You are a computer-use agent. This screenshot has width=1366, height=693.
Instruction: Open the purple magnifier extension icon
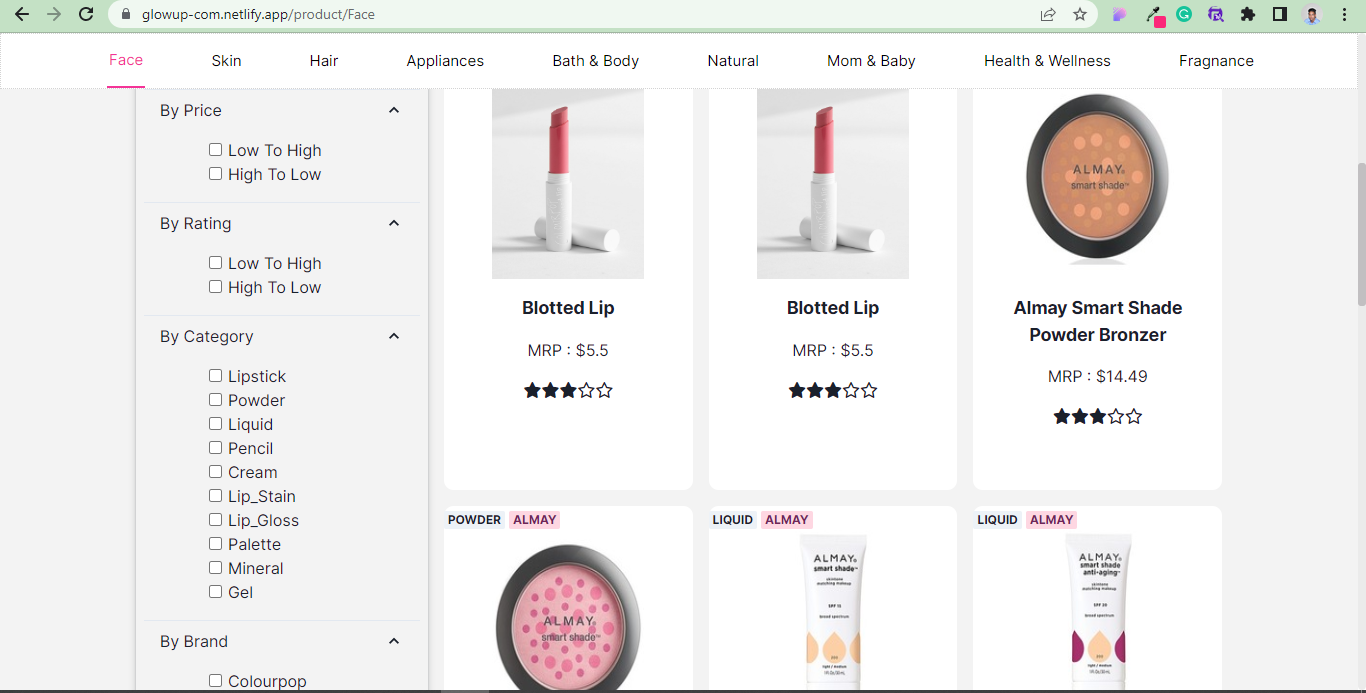[x=1215, y=15]
